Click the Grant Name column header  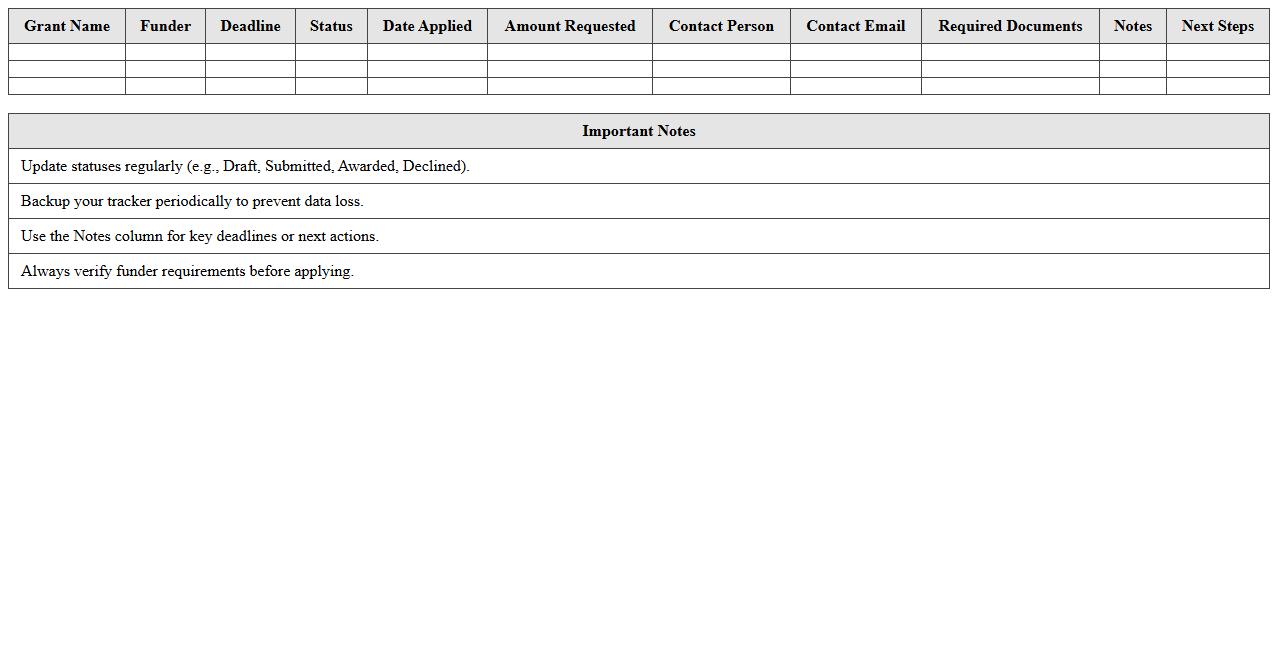(67, 26)
